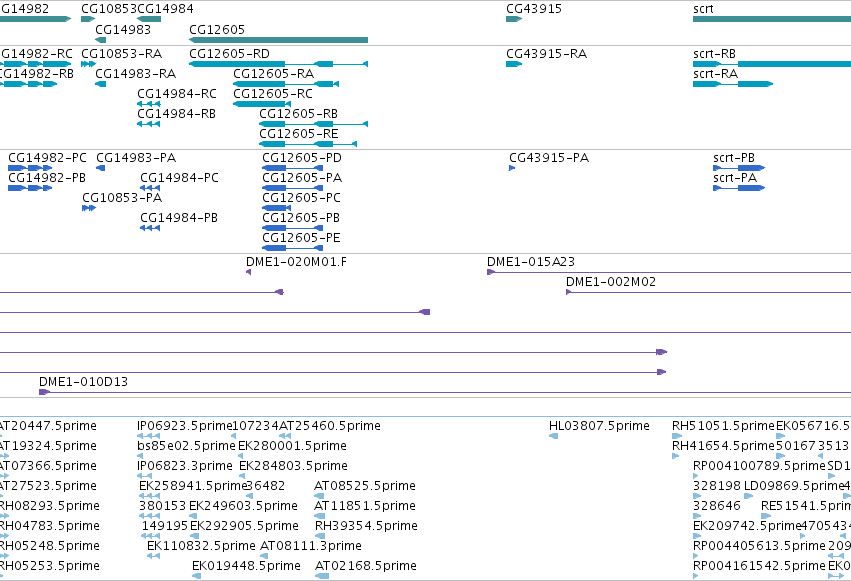Select transcript CG12605-RC
The height and width of the screenshot is (581, 851).
[262, 104]
